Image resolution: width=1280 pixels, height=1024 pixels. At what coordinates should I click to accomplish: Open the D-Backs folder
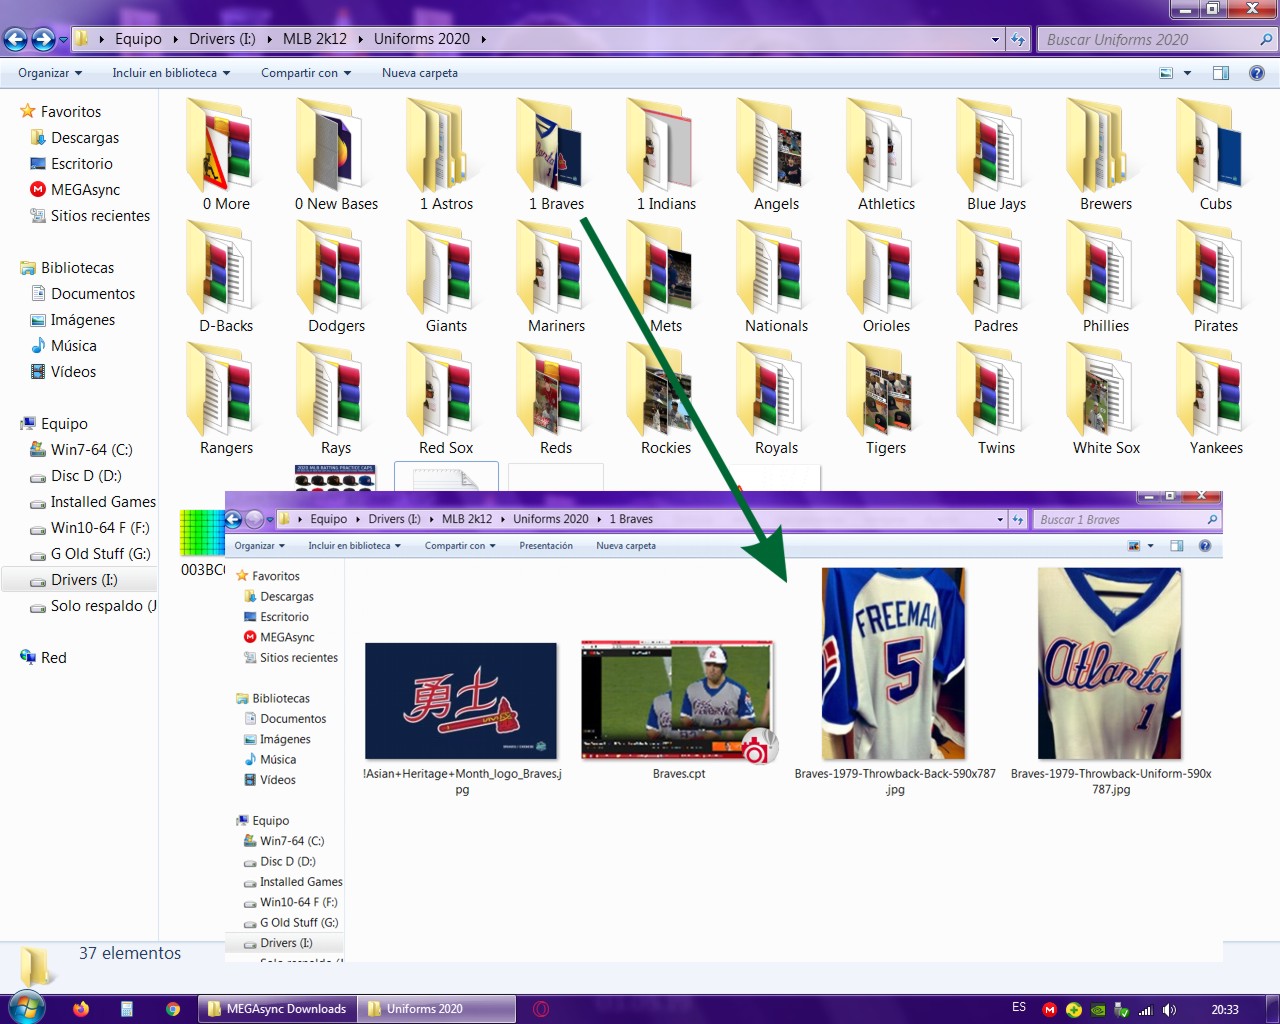tap(226, 276)
